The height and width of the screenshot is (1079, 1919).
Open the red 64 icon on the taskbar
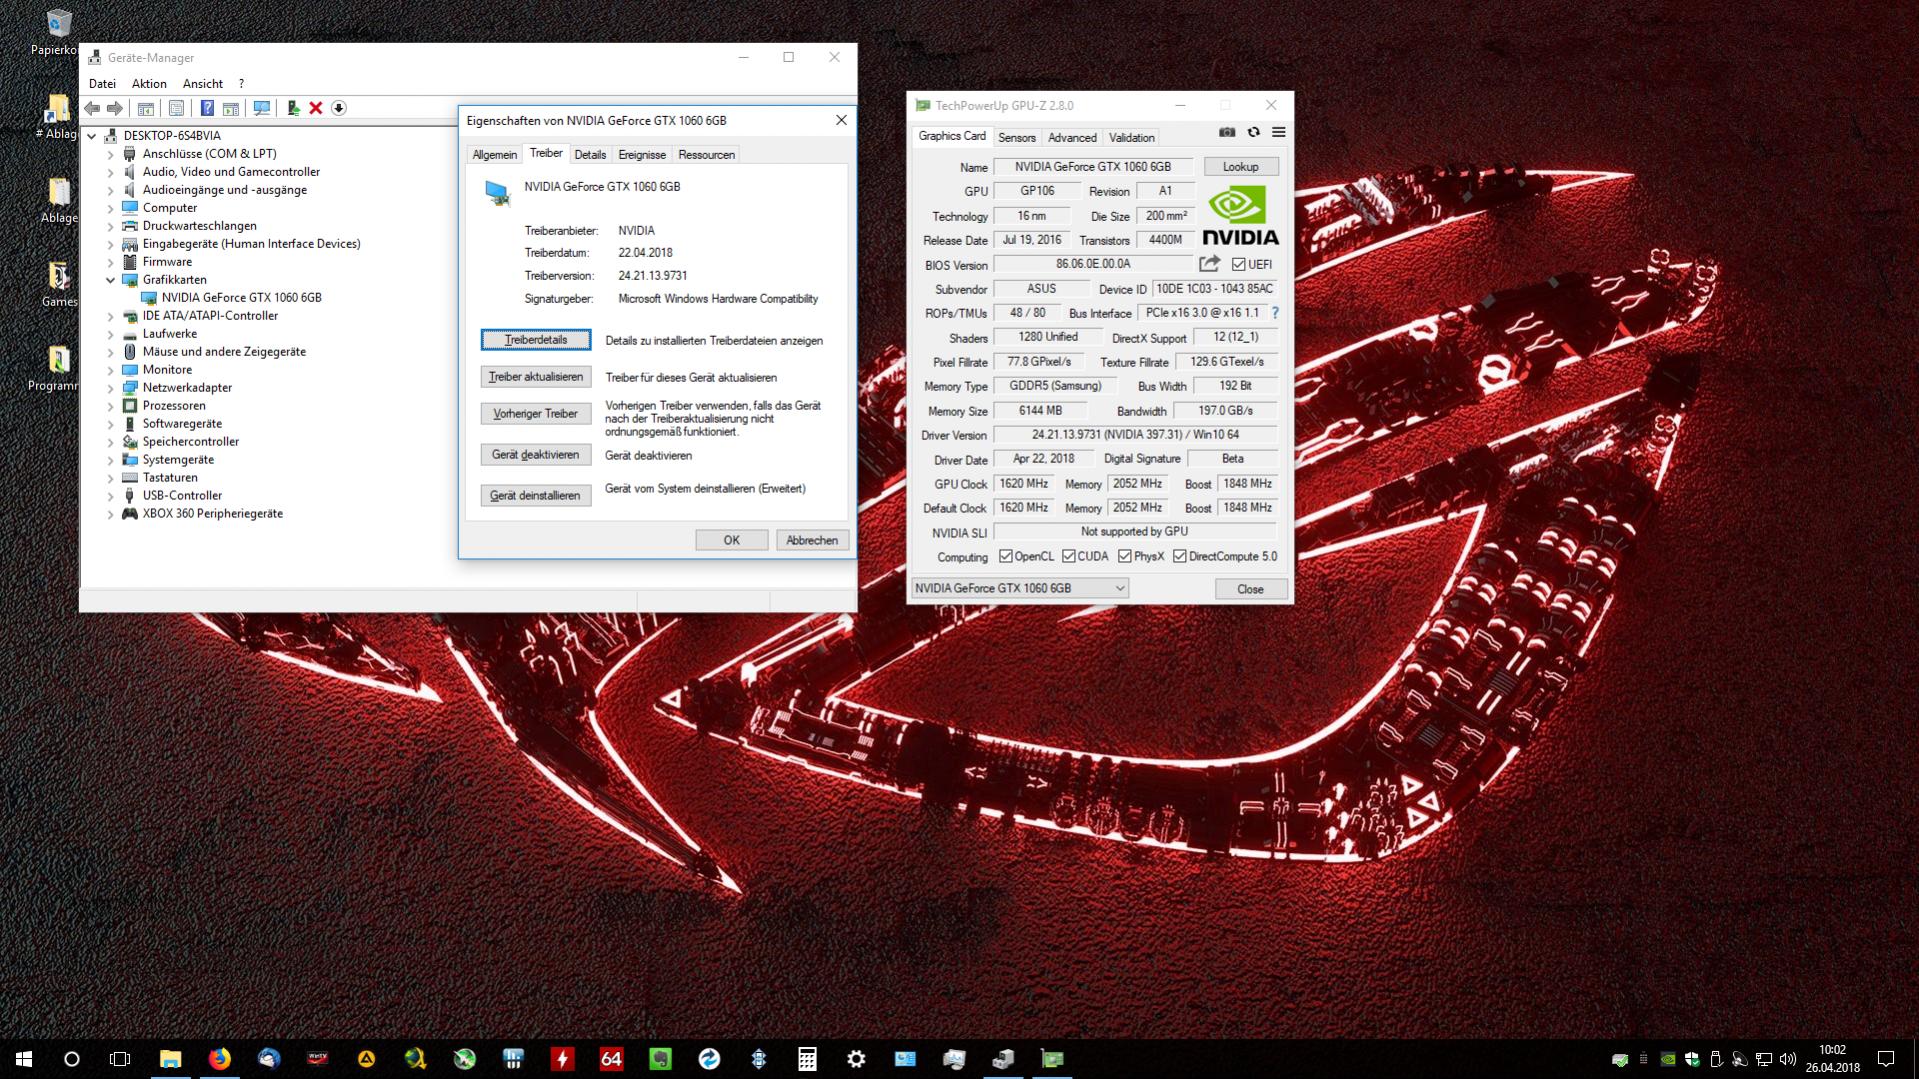[611, 1059]
